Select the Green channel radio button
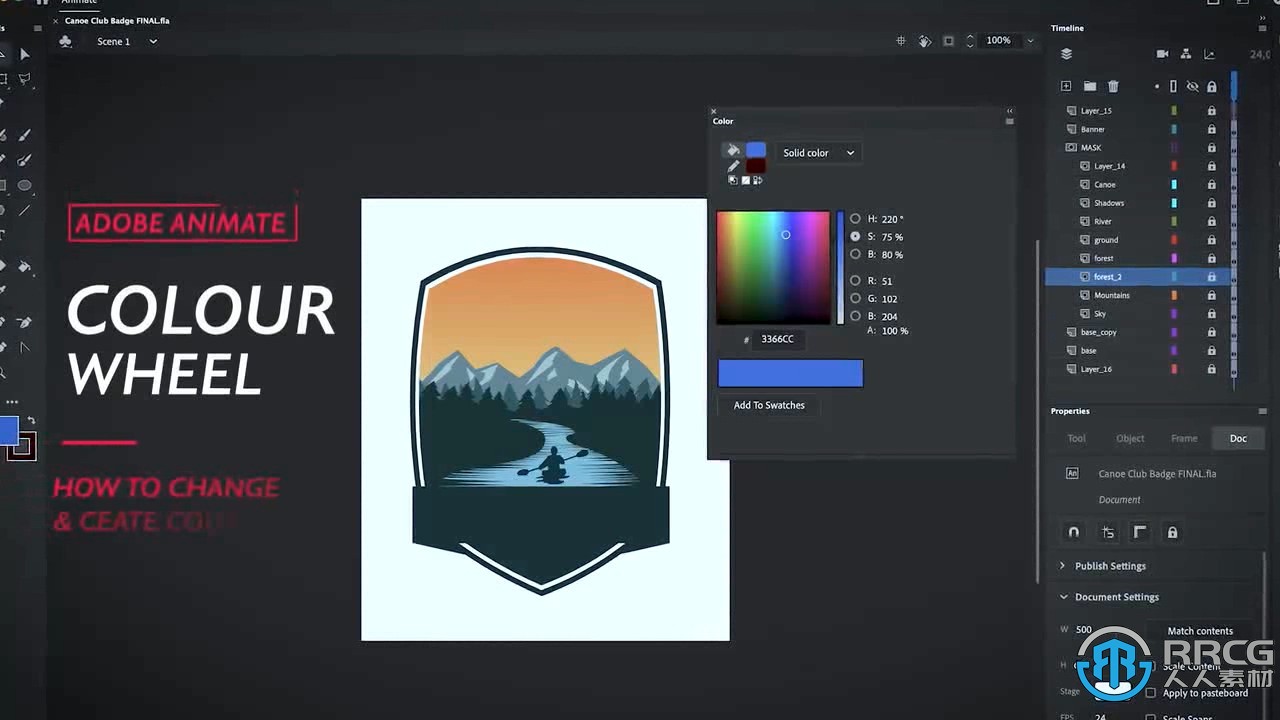The height and width of the screenshot is (720, 1280). (x=855, y=298)
